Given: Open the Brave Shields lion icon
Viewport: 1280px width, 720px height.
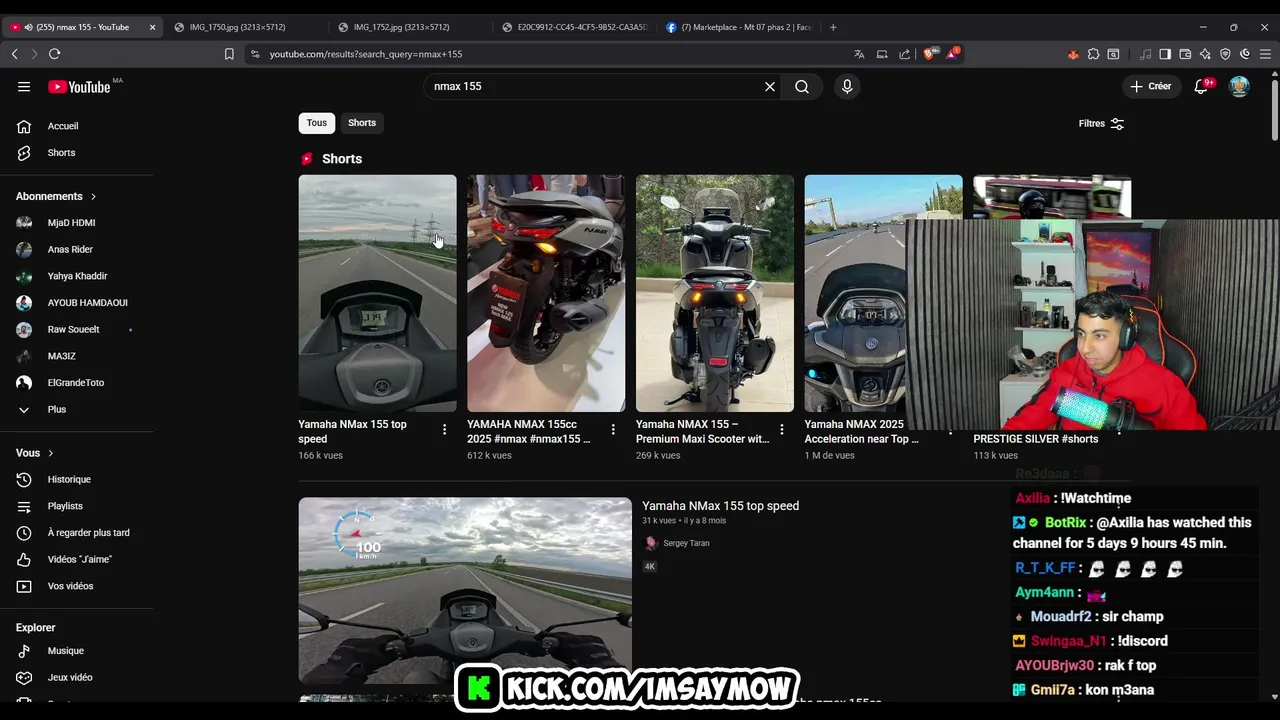Looking at the screenshot, I should tap(929, 54).
